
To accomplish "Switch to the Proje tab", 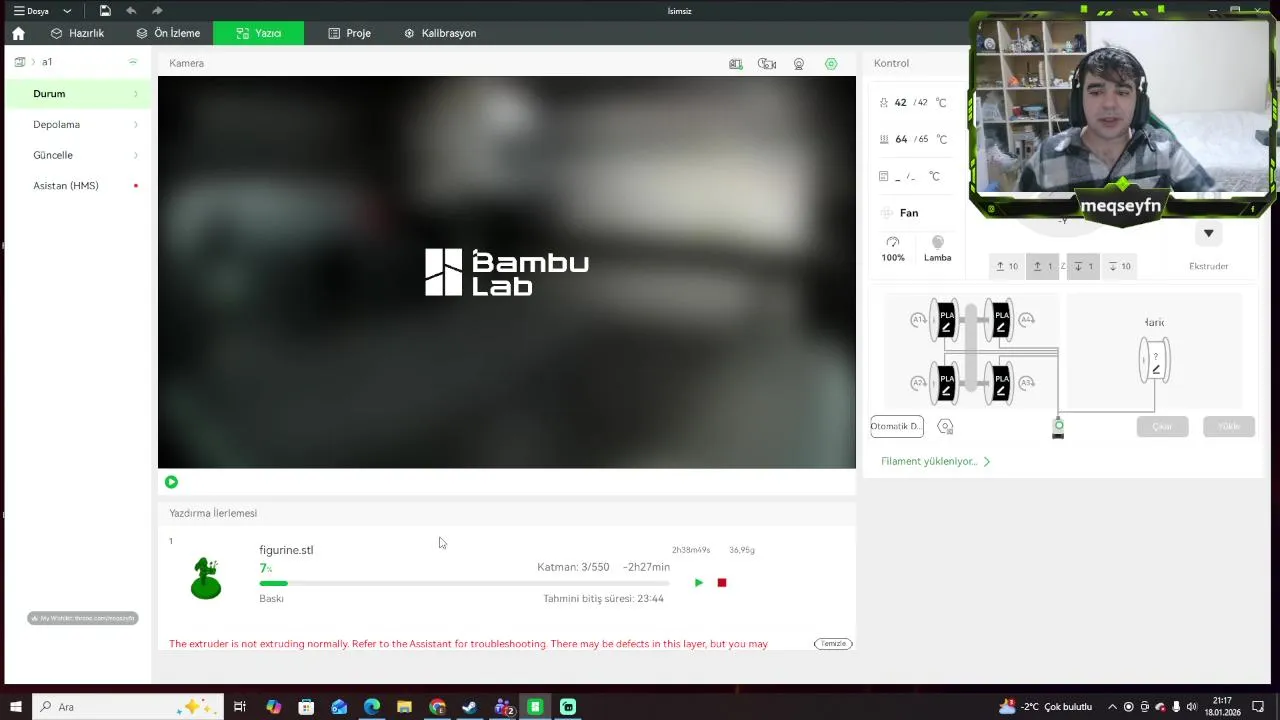I will coord(350,33).
